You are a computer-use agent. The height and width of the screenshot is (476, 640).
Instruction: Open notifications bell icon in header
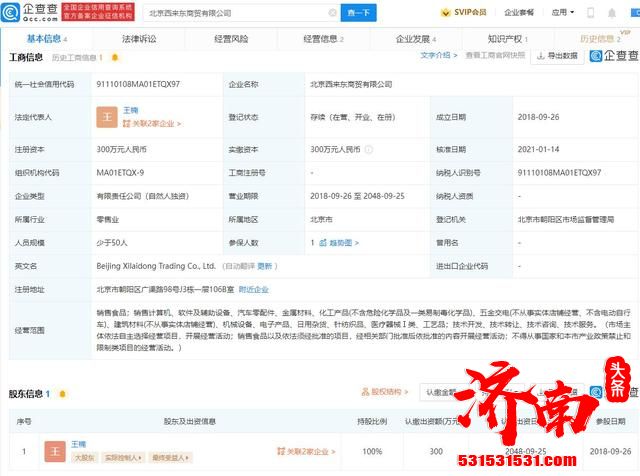click(611, 13)
